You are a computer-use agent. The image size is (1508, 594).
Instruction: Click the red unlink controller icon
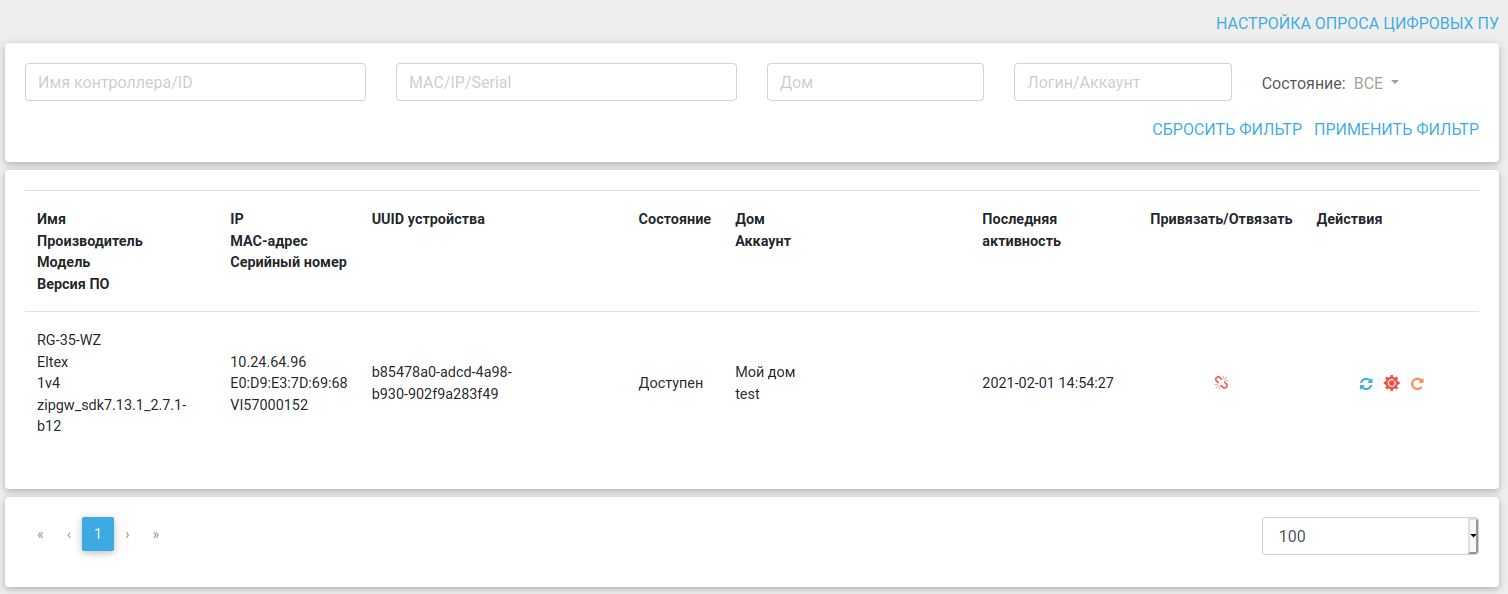pos(1221,383)
